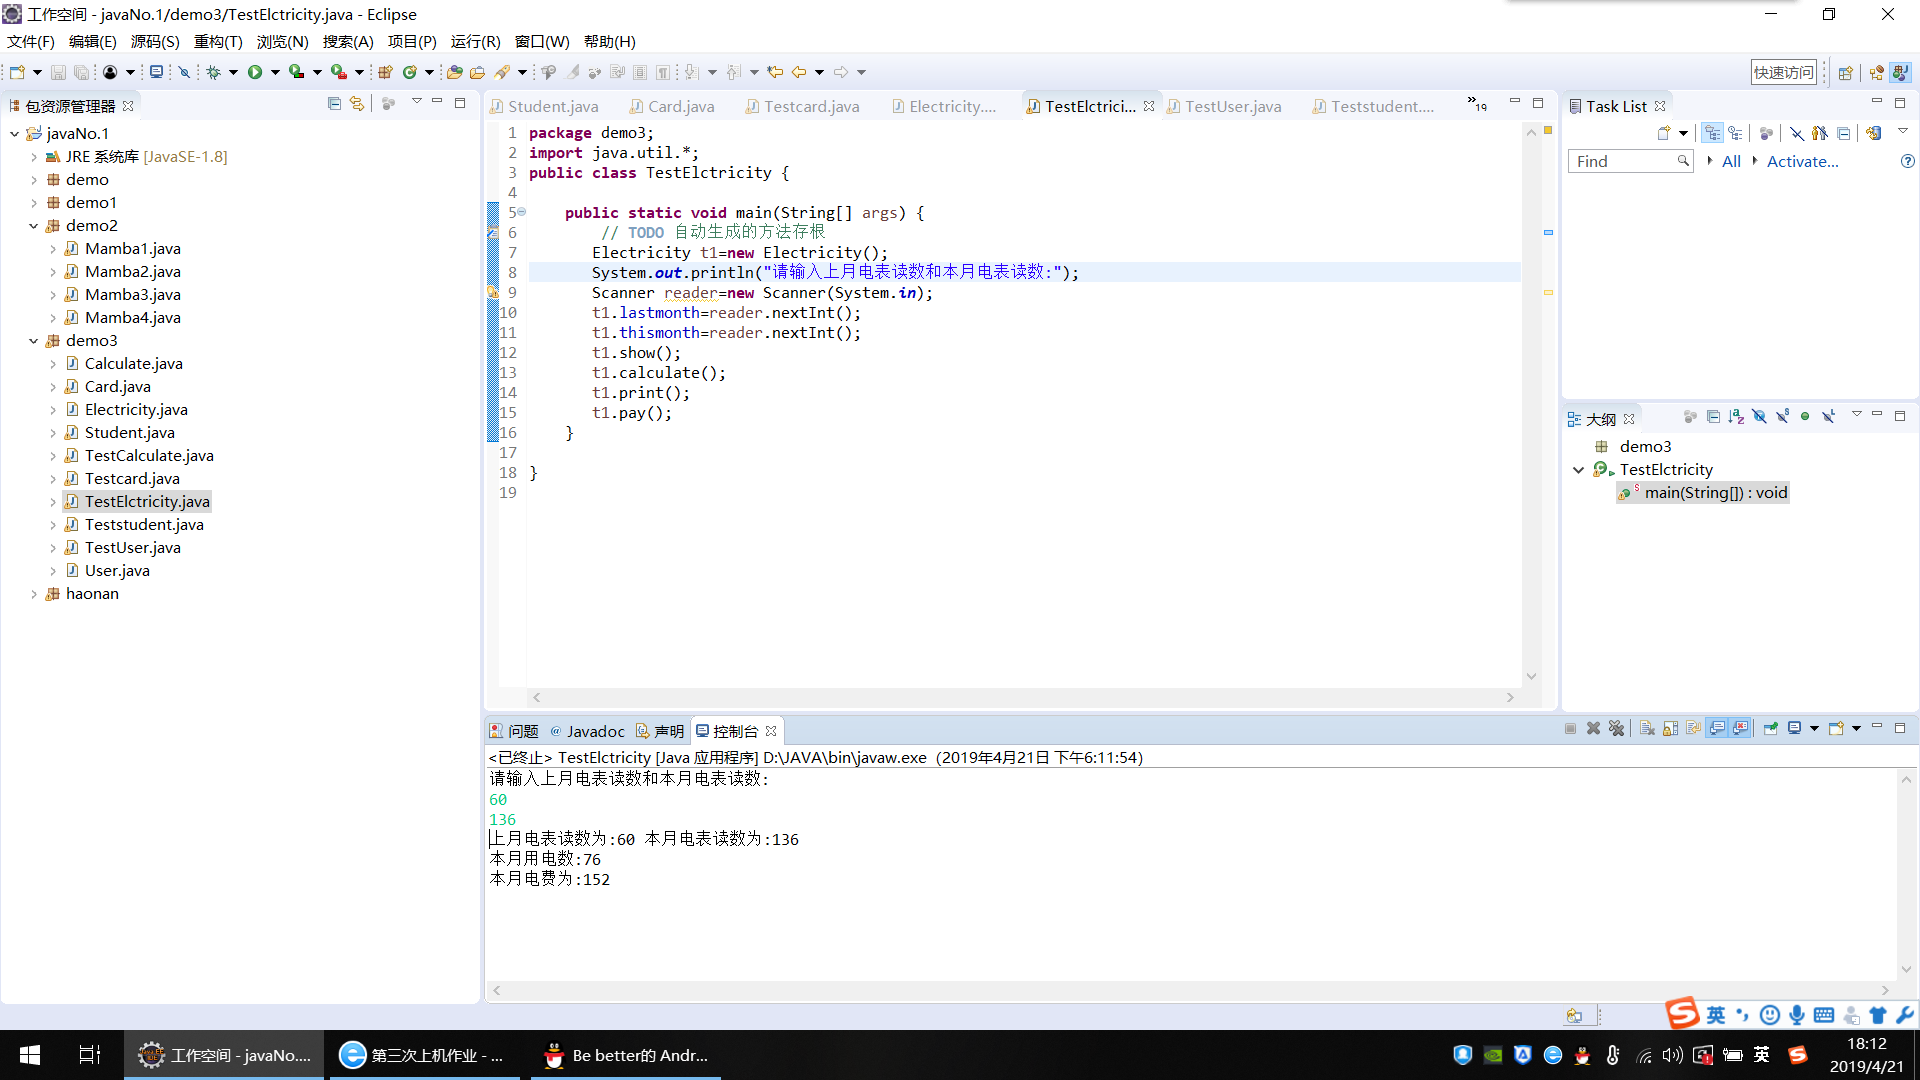Collapse the demo2 package tree
Screen dimensions: 1920x1080
[34, 226]
